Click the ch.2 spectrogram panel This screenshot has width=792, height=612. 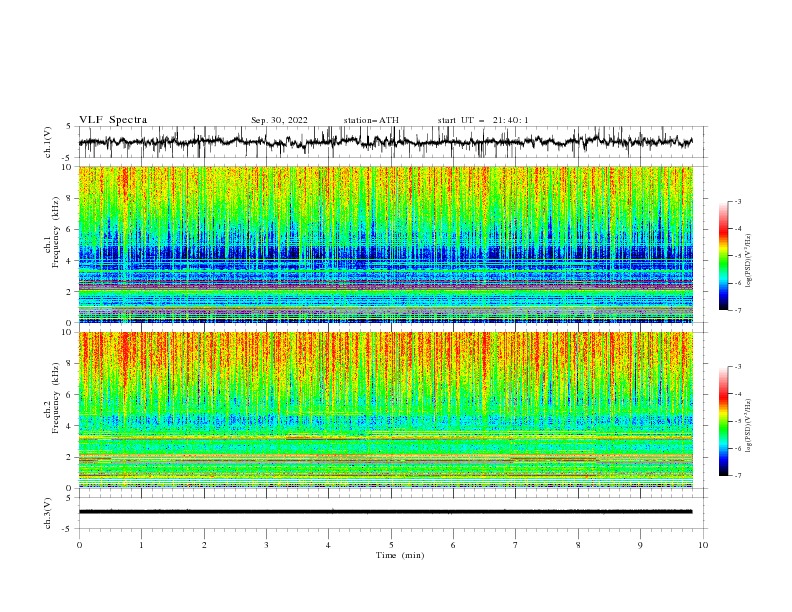(385, 410)
